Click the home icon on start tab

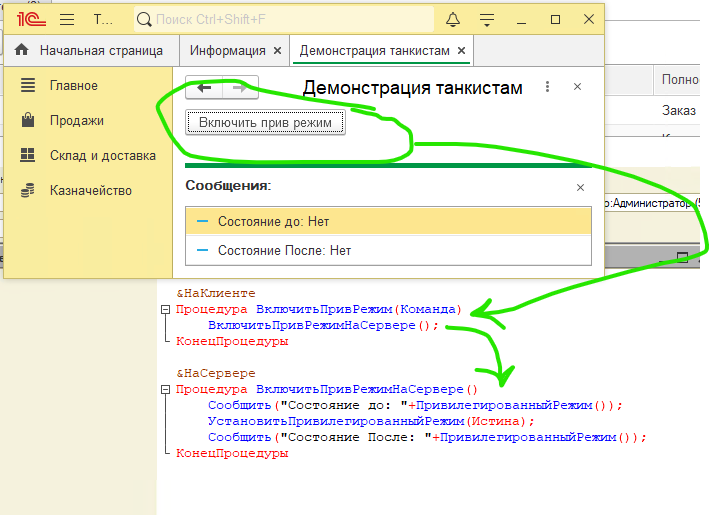21,50
